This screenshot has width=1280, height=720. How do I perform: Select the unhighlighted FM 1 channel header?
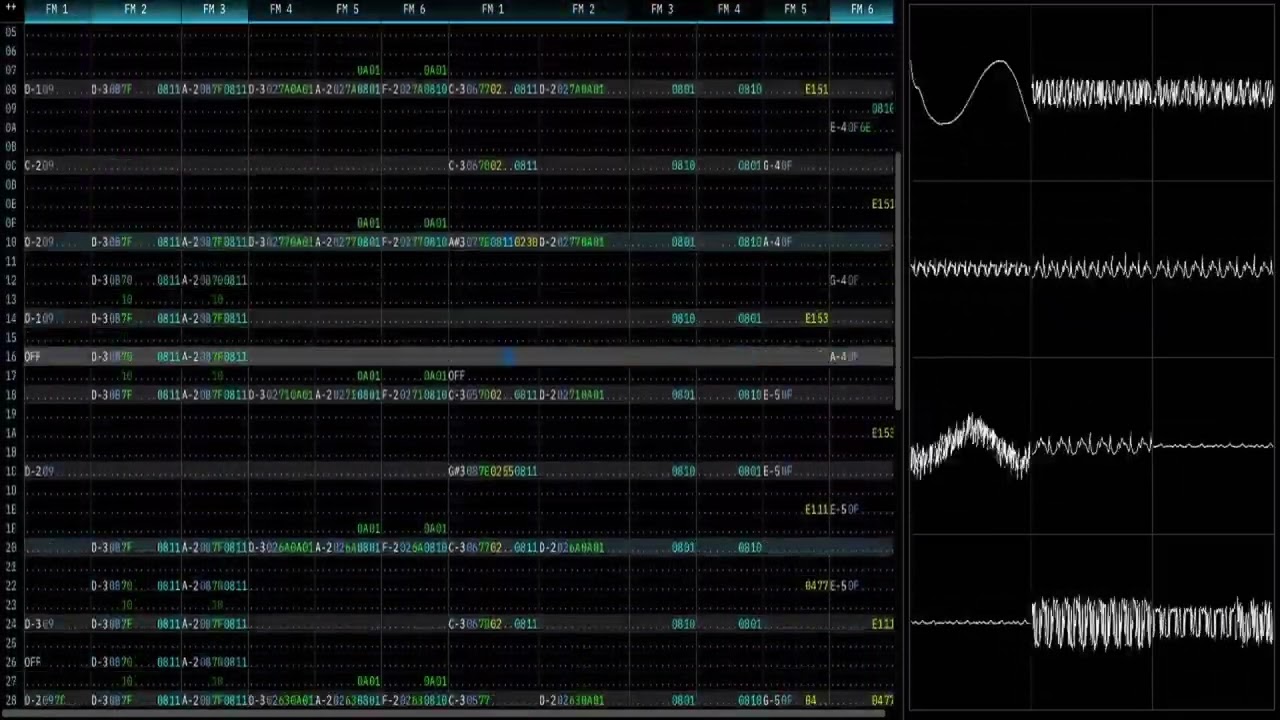[x=493, y=9]
